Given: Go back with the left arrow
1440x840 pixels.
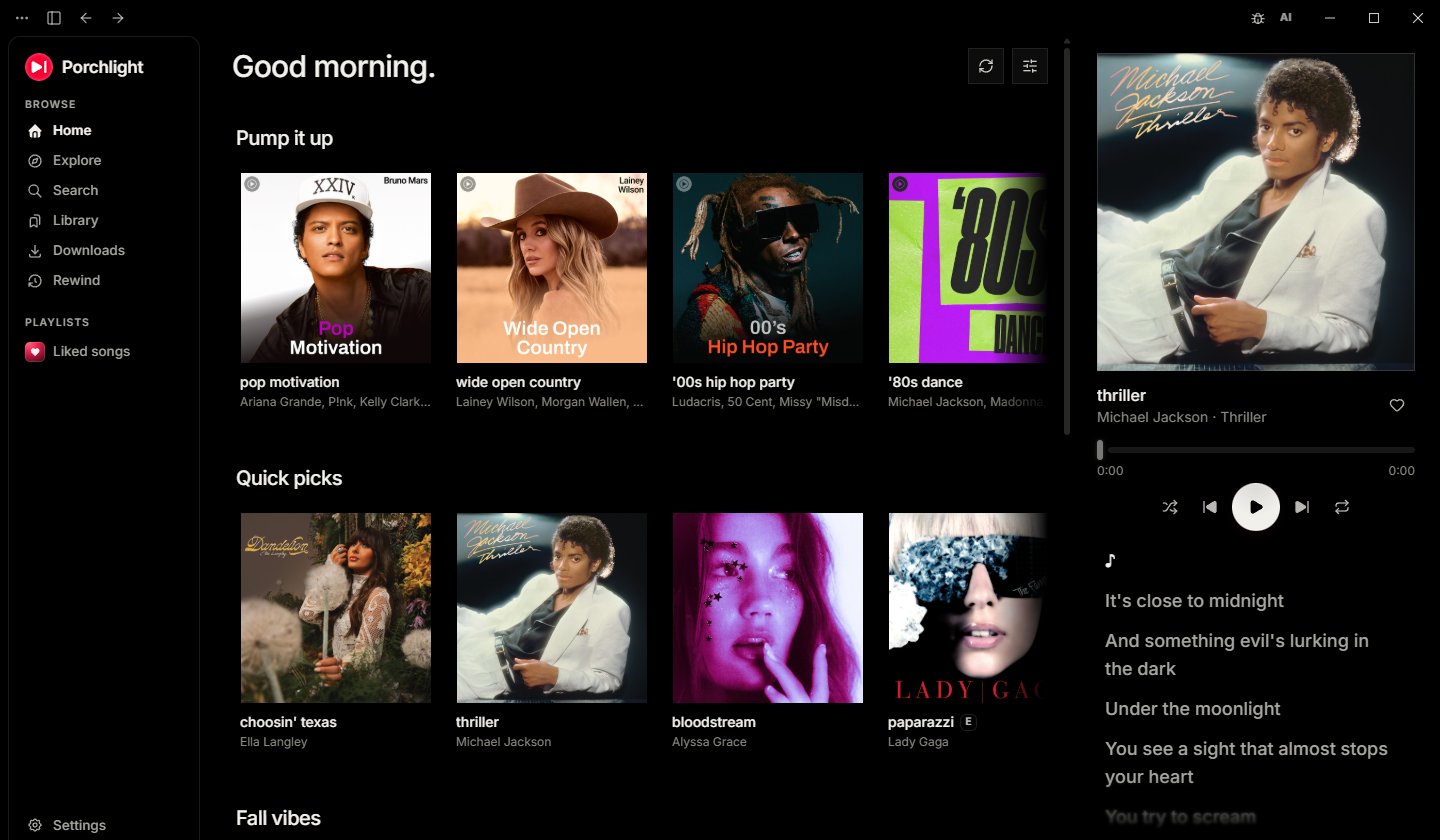Looking at the screenshot, I should tap(86, 18).
